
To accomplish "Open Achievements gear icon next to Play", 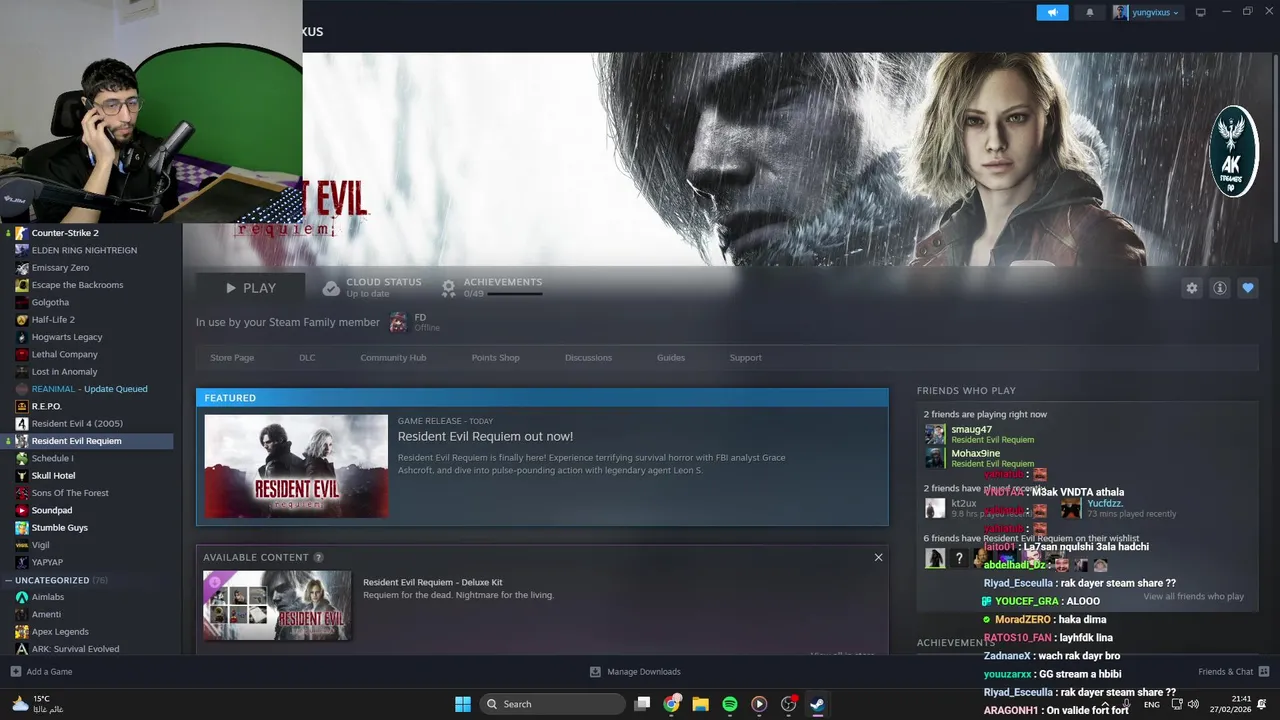I will pos(449,288).
